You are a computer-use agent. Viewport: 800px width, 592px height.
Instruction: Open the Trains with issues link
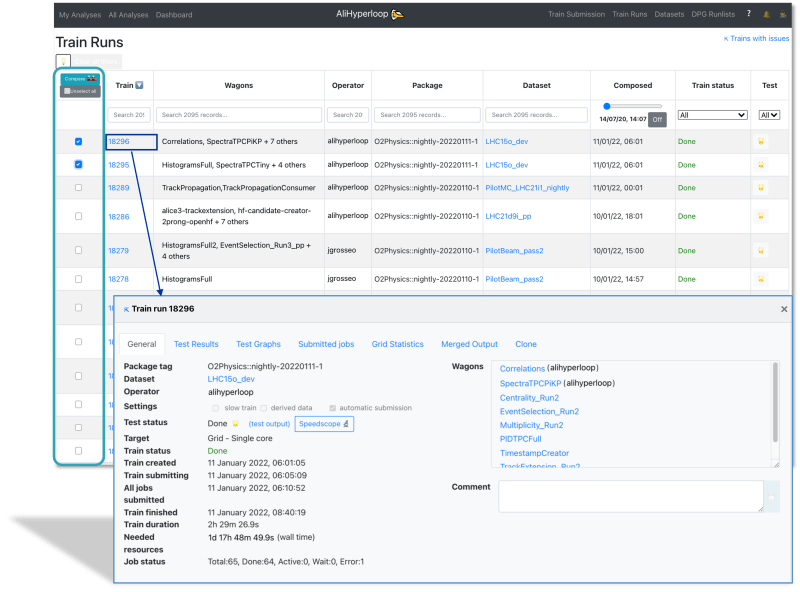(x=756, y=38)
